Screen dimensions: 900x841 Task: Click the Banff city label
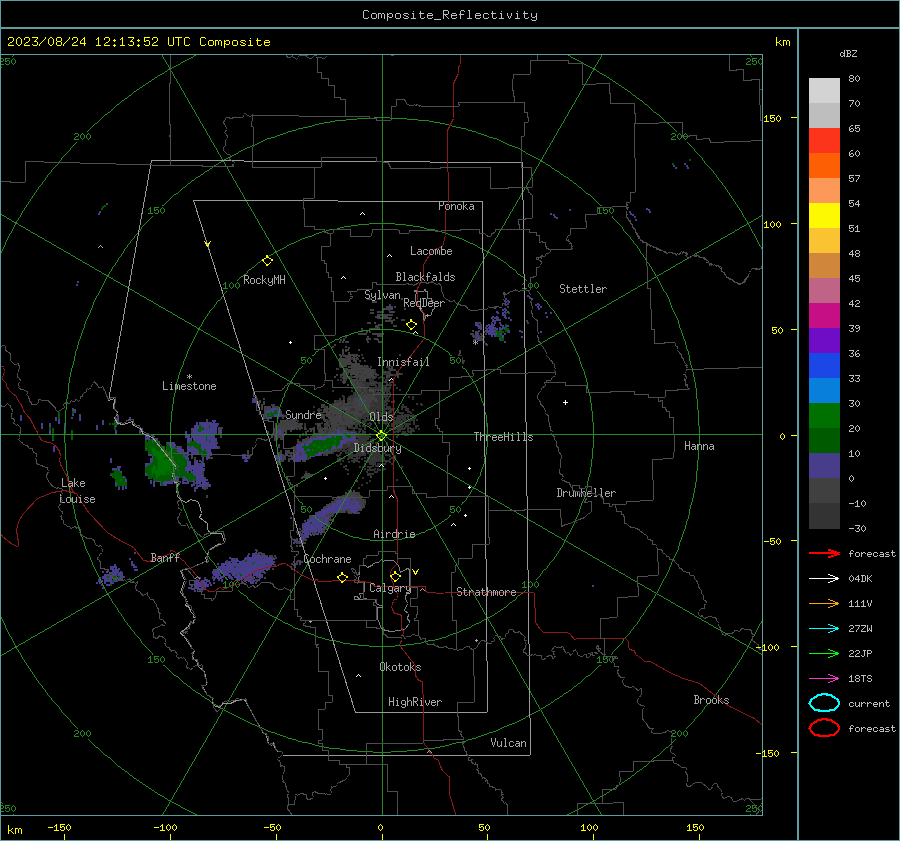click(165, 558)
